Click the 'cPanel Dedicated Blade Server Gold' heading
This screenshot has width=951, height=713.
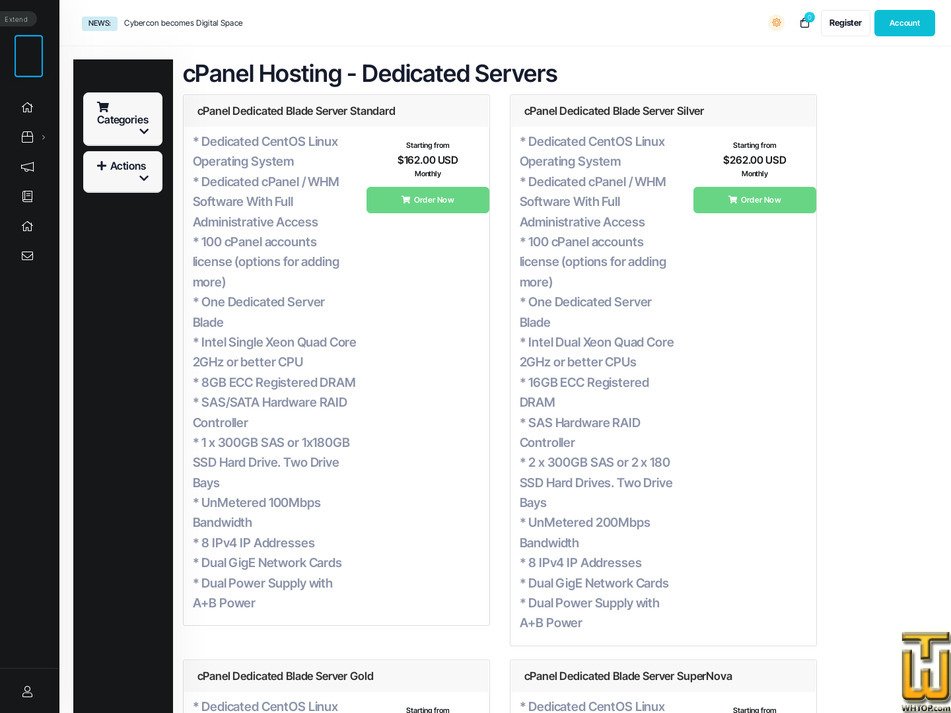285,676
